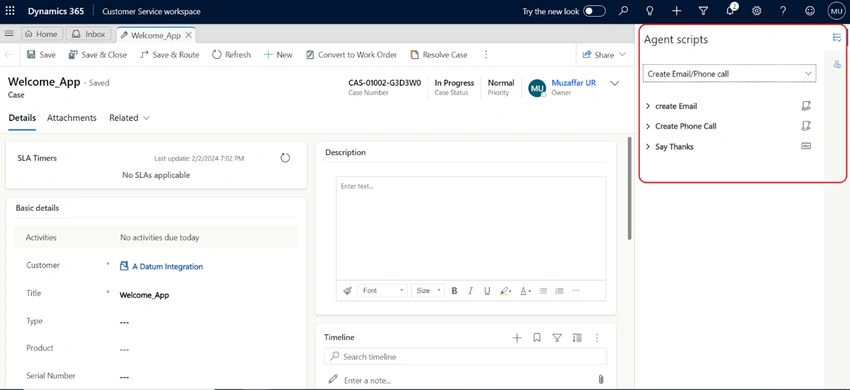Click the plus quick create icon in top bar
Image resolution: width=850 pixels, height=390 pixels.
tap(677, 11)
